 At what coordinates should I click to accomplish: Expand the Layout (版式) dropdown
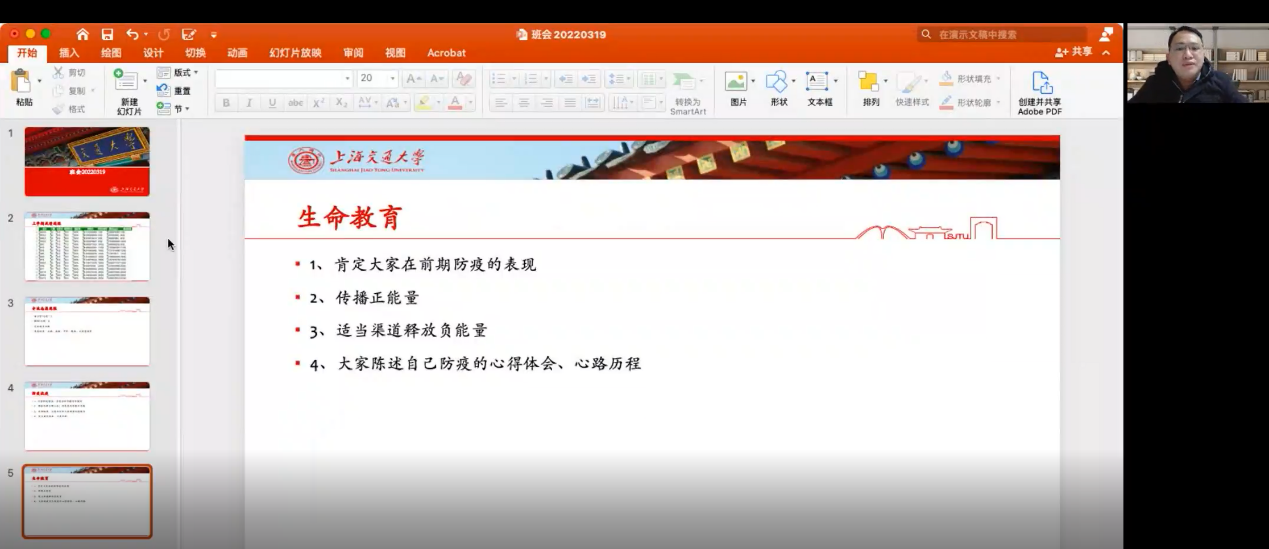tap(185, 73)
